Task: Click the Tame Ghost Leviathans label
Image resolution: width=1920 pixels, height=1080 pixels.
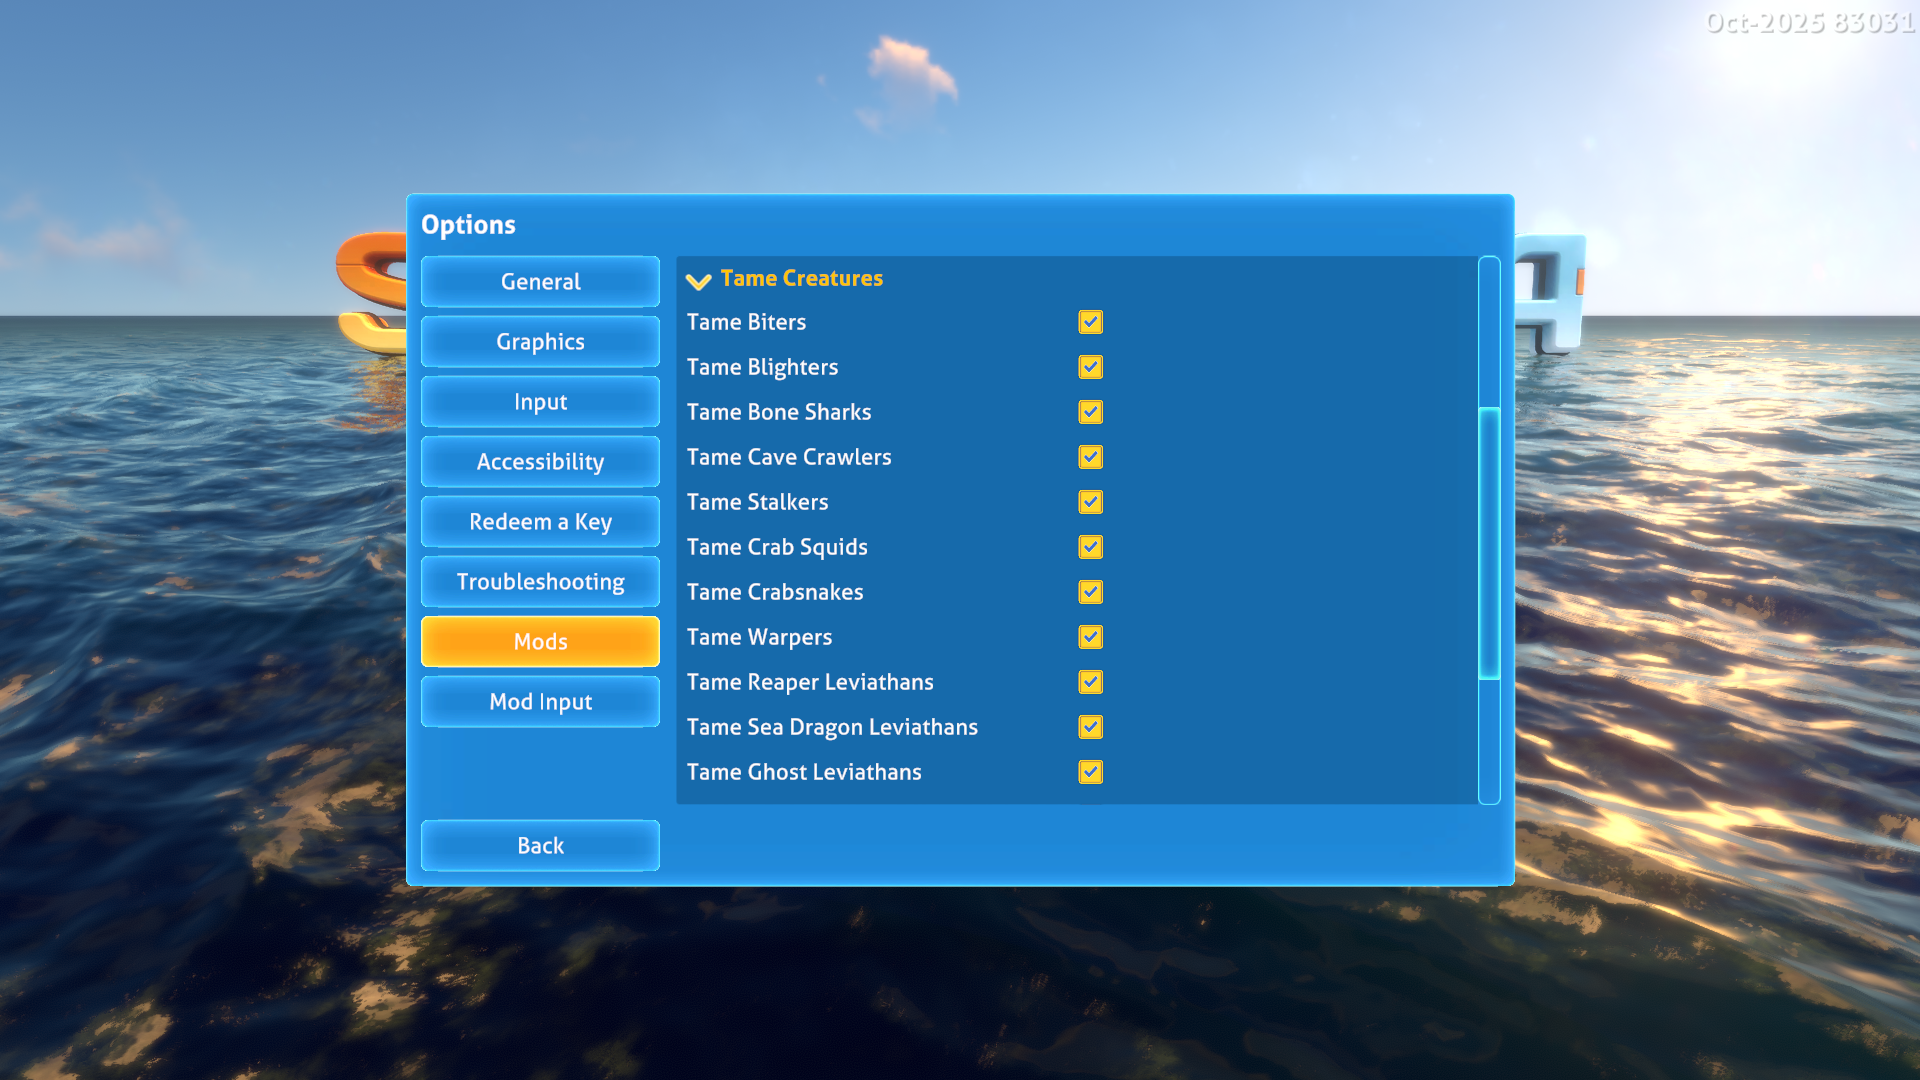Action: (804, 772)
